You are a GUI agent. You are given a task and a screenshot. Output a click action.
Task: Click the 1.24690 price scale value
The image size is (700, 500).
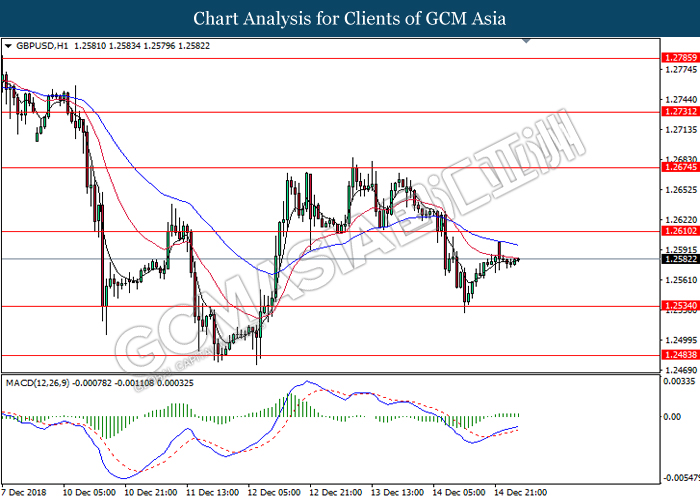pyautogui.click(x=681, y=370)
